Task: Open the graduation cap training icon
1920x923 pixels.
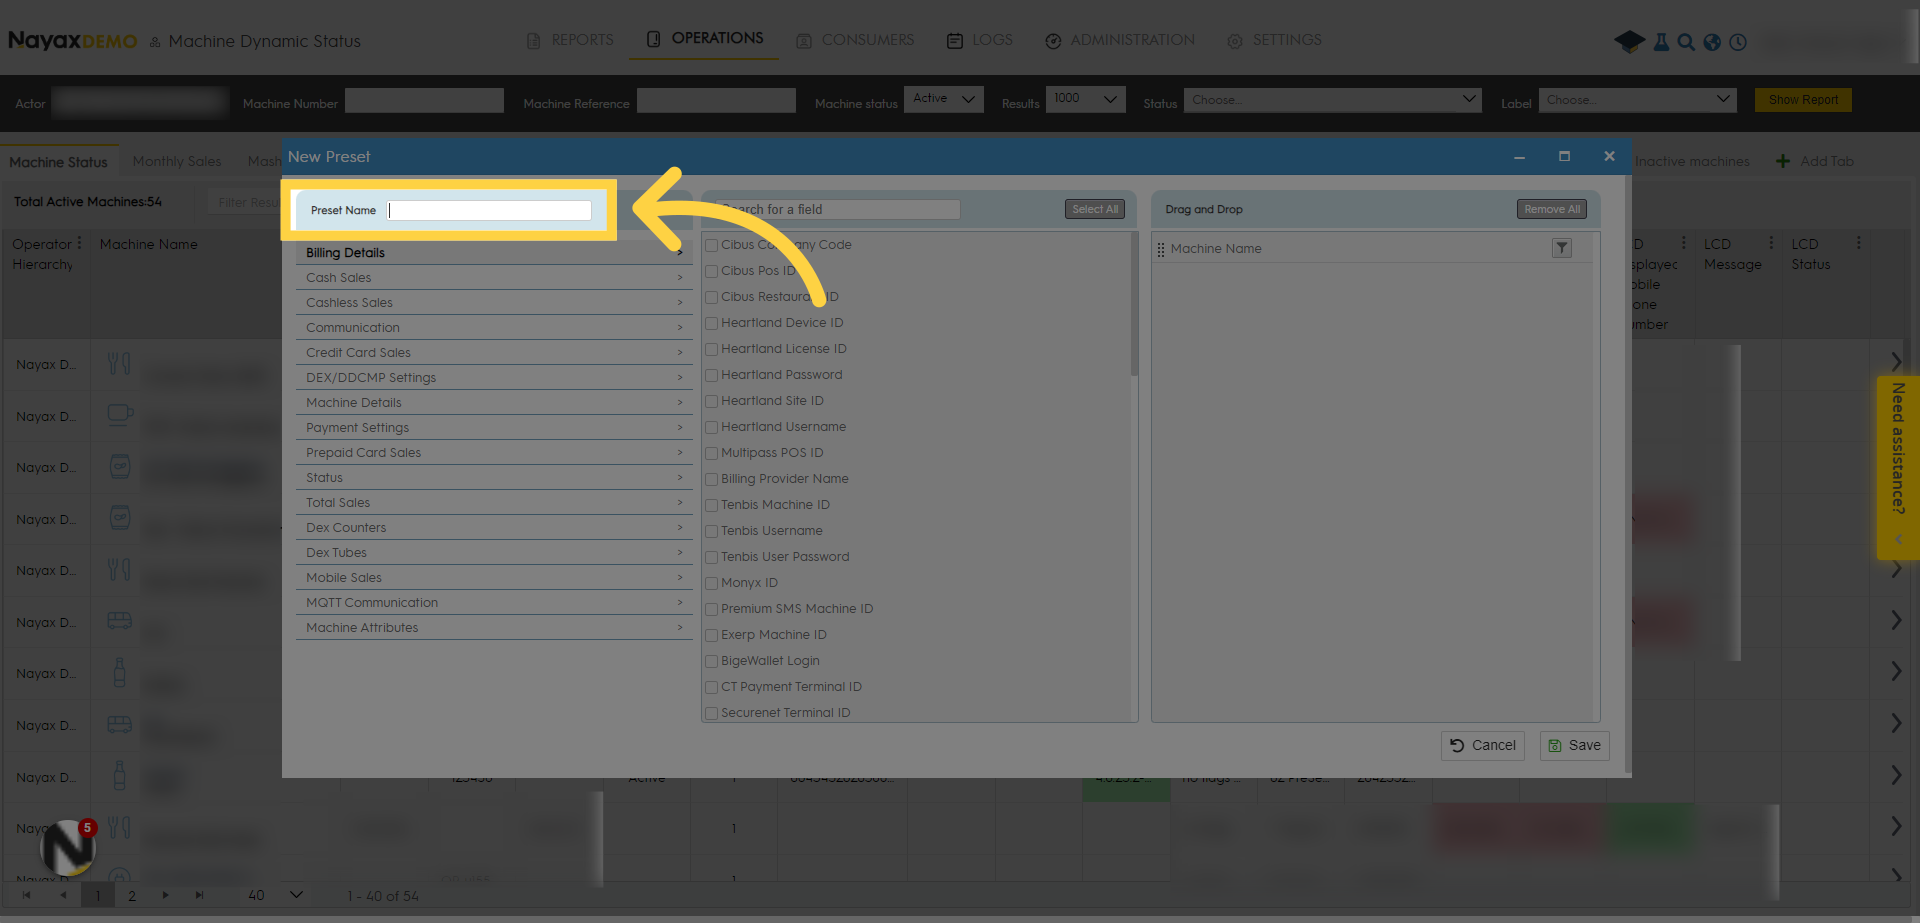Action: tap(1629, 42)
